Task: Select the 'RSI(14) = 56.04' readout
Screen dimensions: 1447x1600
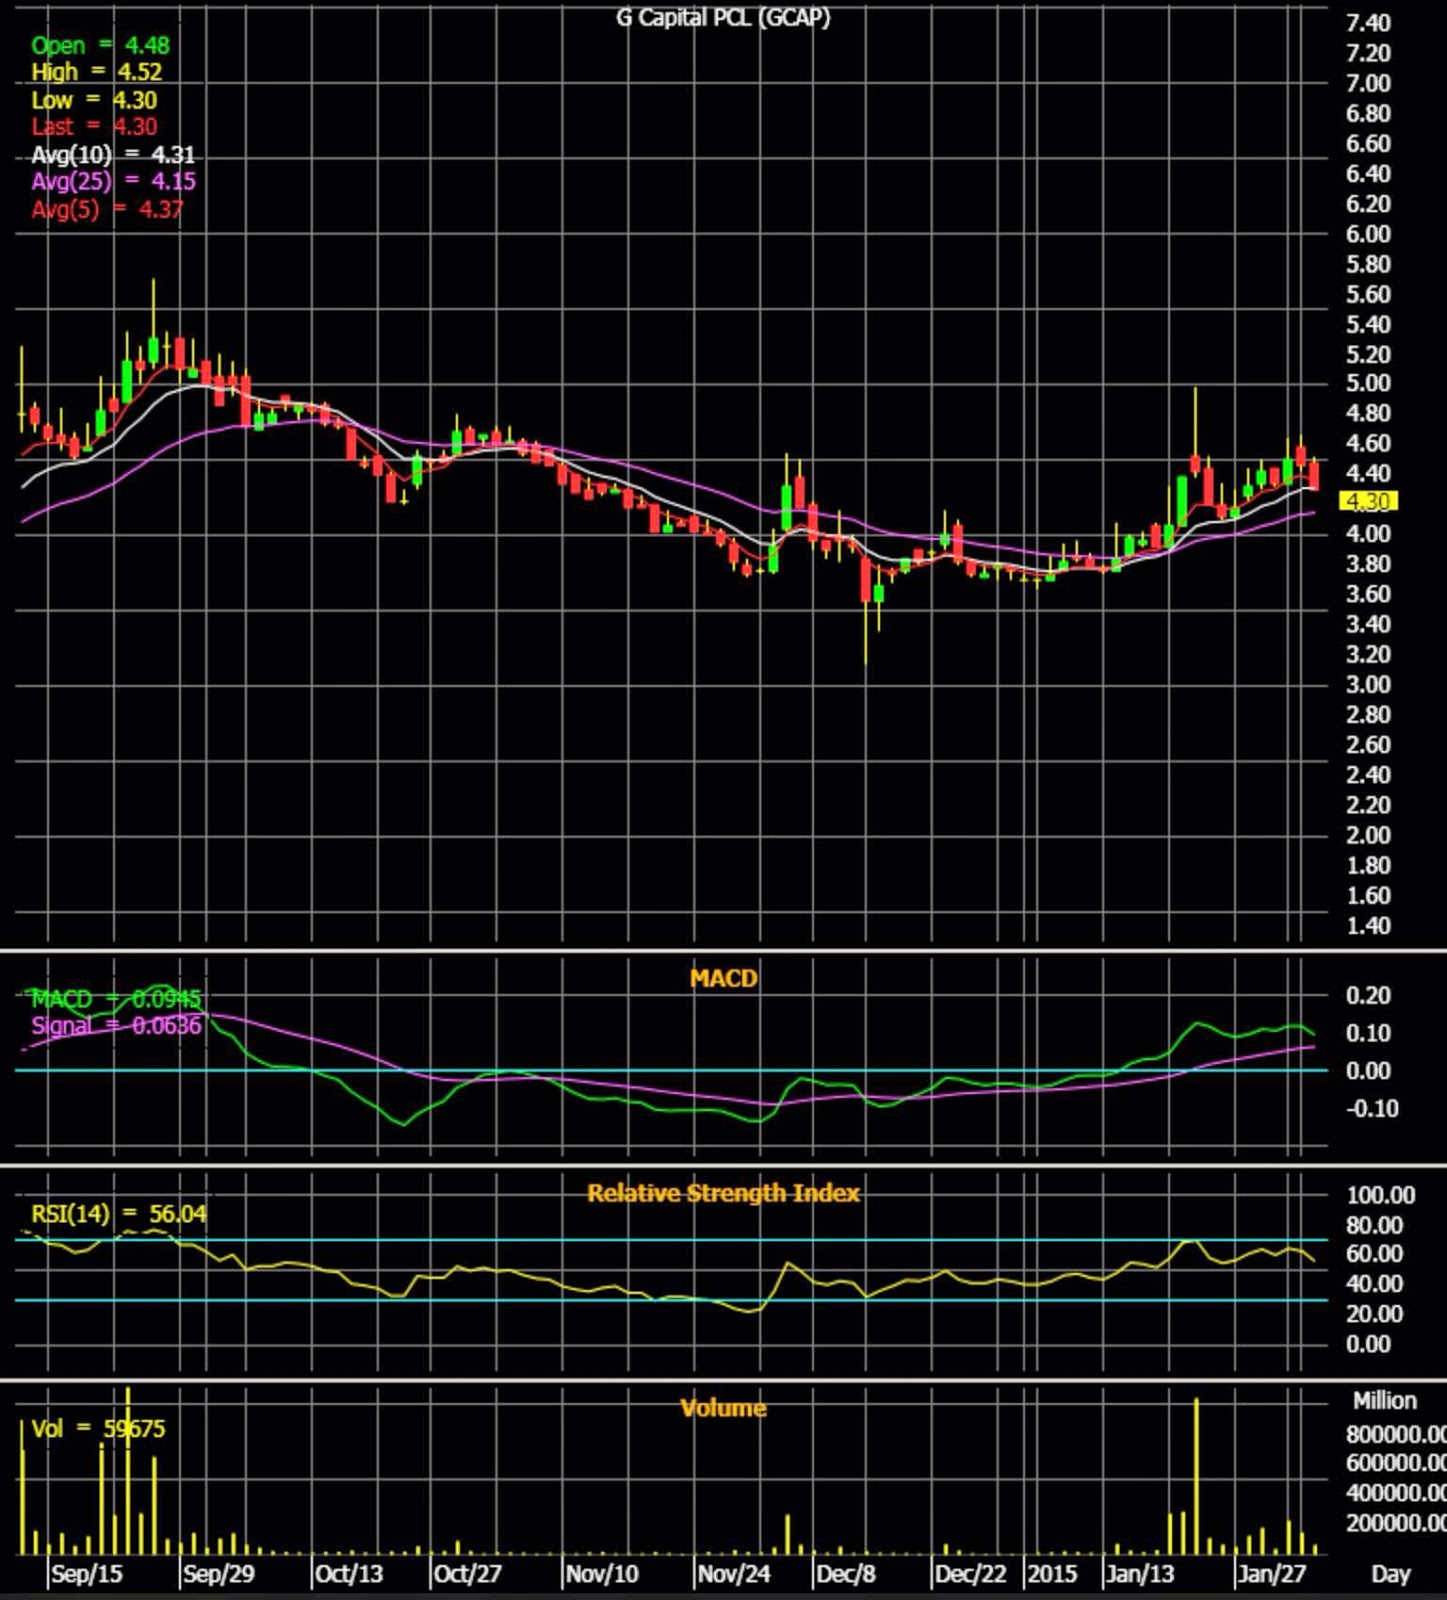Action: coord(119,1214)
